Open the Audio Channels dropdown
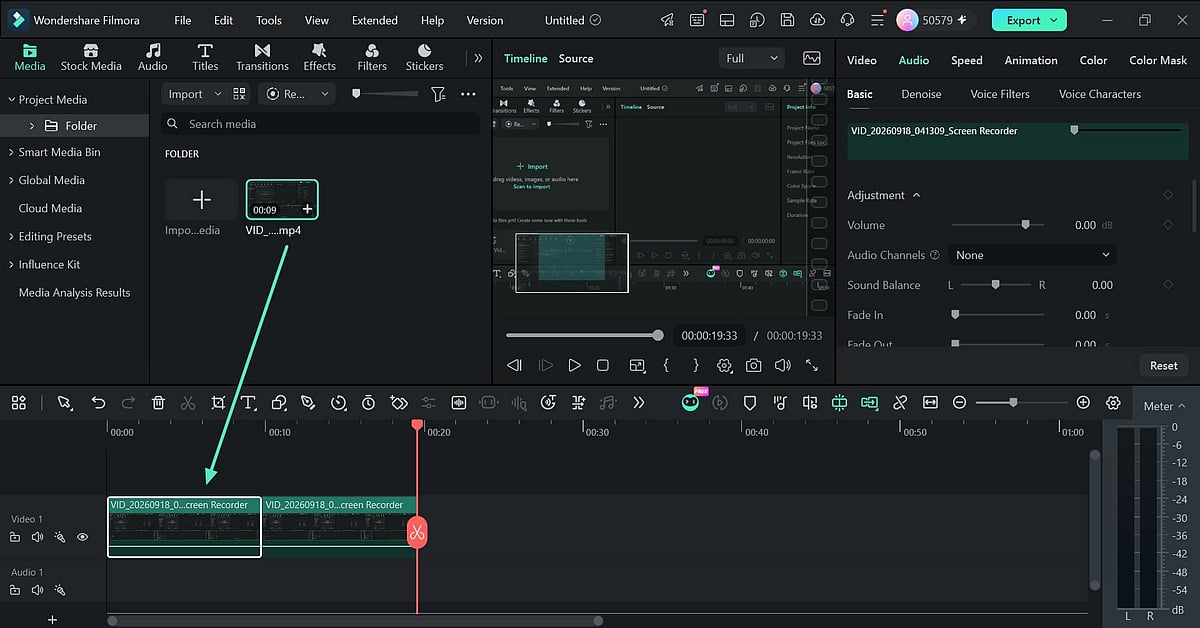 (1032, 255)
